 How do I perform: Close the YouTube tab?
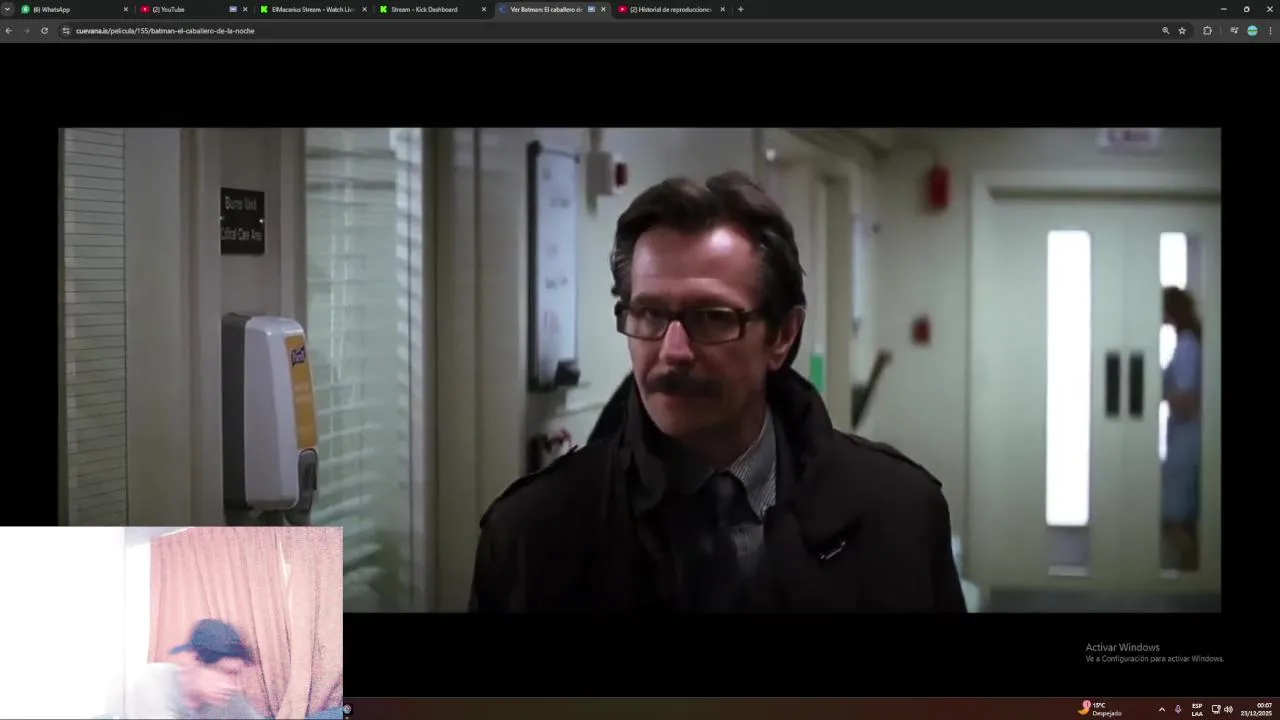coord(245,9)
